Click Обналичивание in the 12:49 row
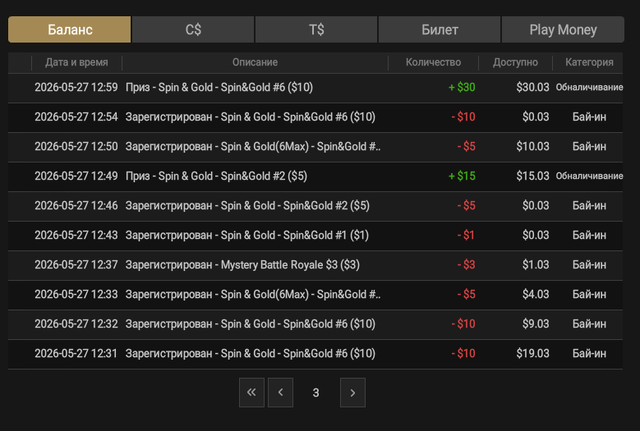The height and width of the screenshot is (431, 640). (589, 176)
